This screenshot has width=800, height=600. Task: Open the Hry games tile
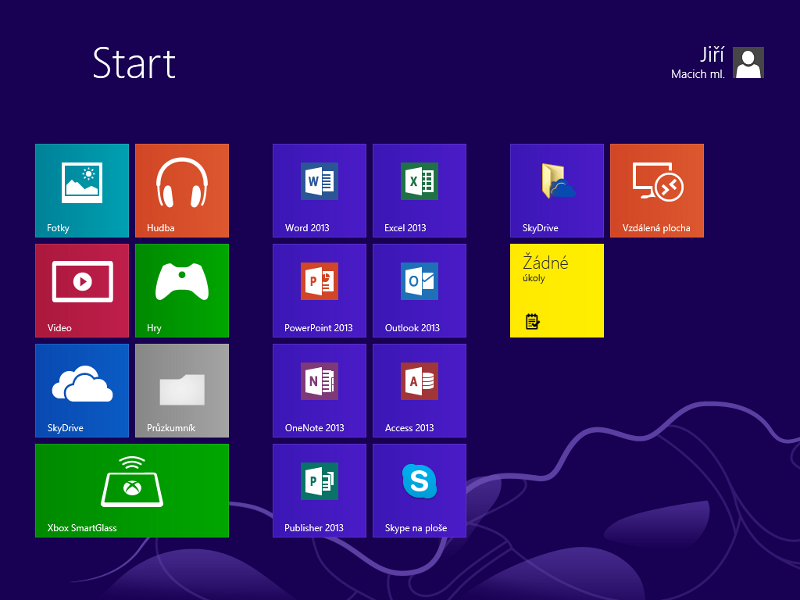(x=182, y=290)
